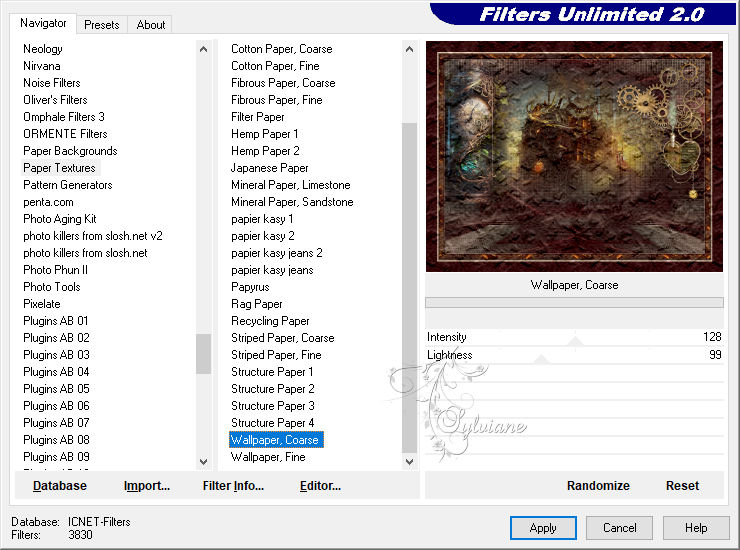
Task: Select Pattern Generators category
Action: 68,185
